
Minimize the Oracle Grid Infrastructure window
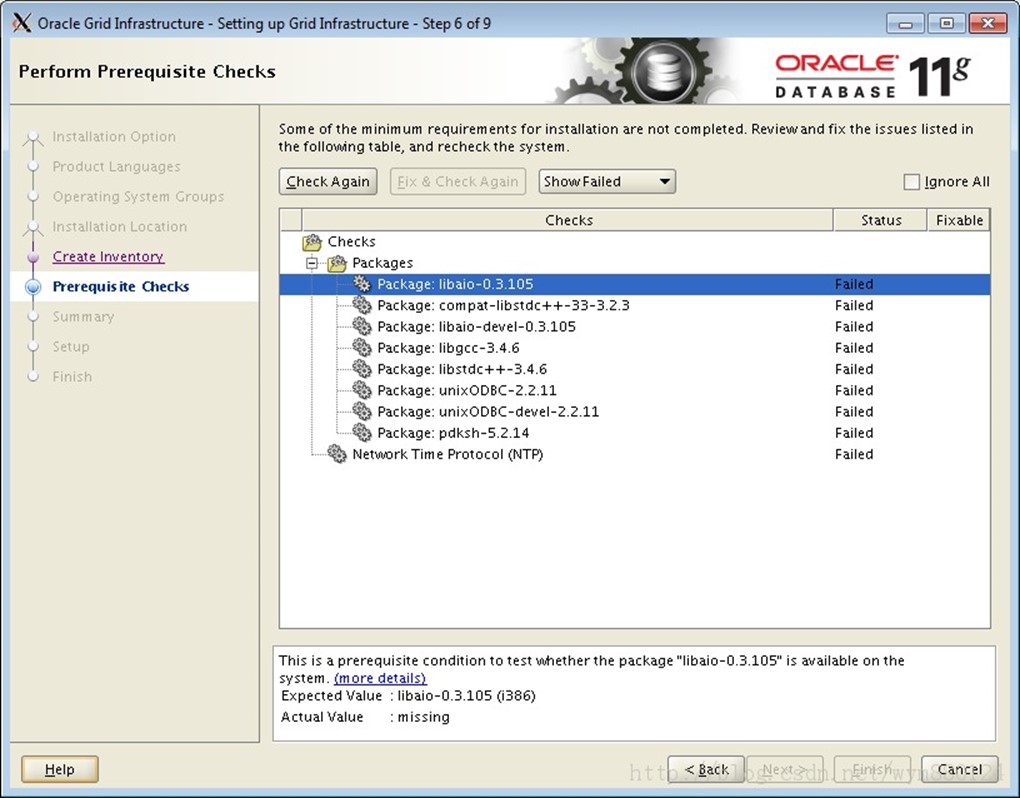905,23
